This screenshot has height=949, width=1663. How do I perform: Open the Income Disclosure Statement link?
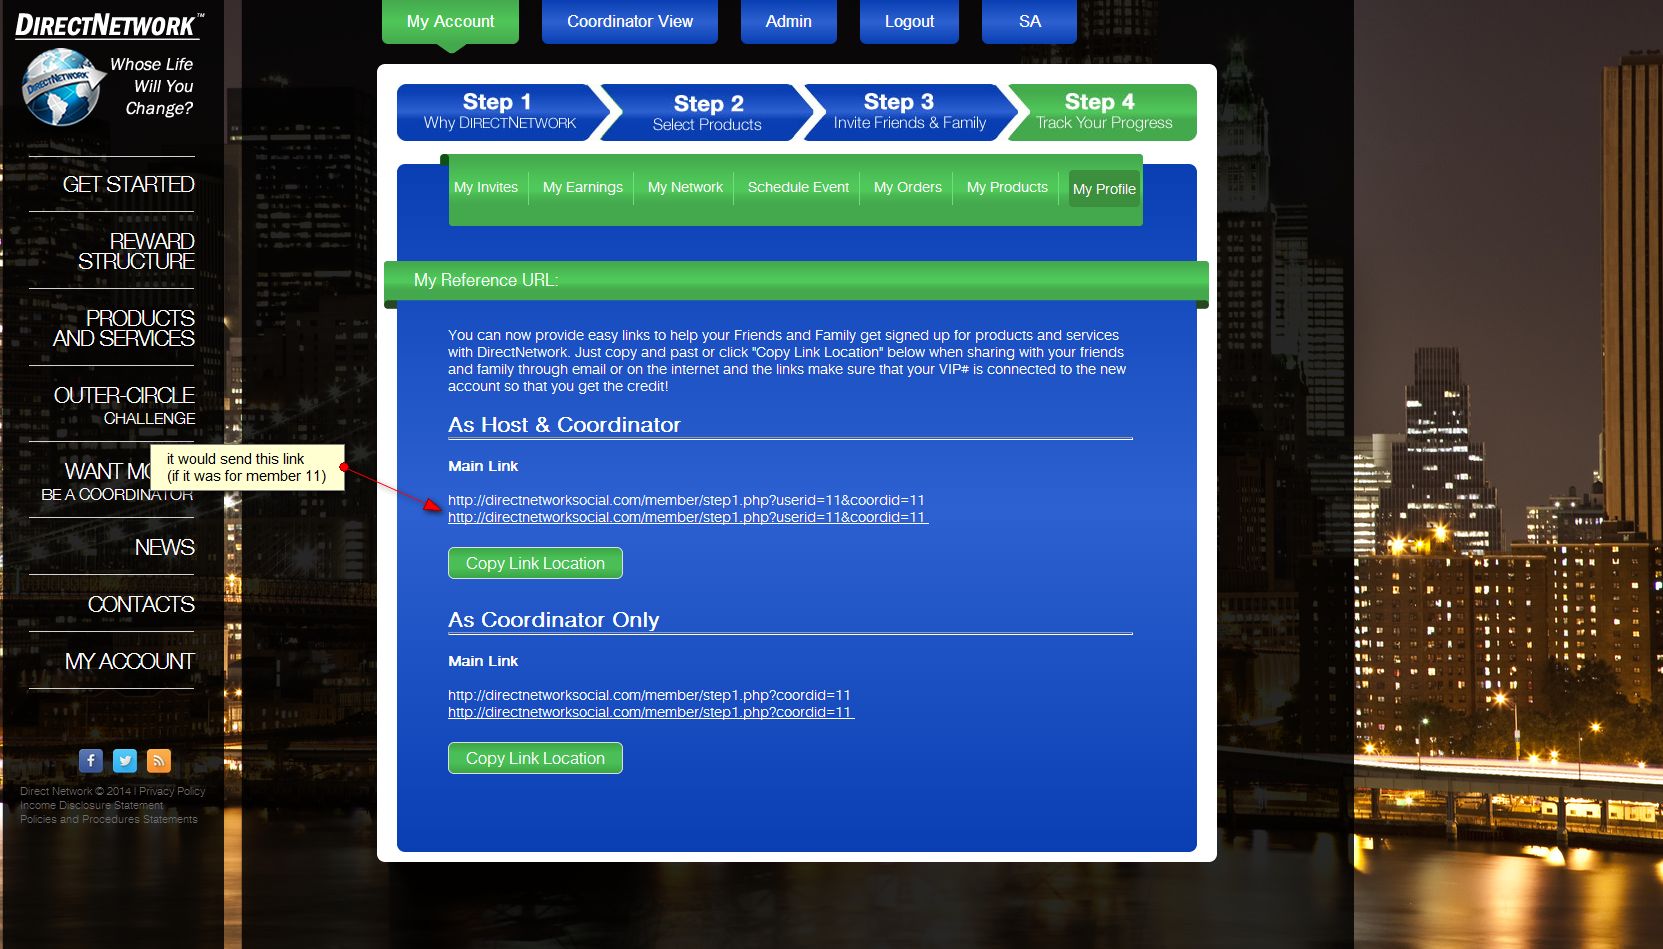tap(91, 805)
